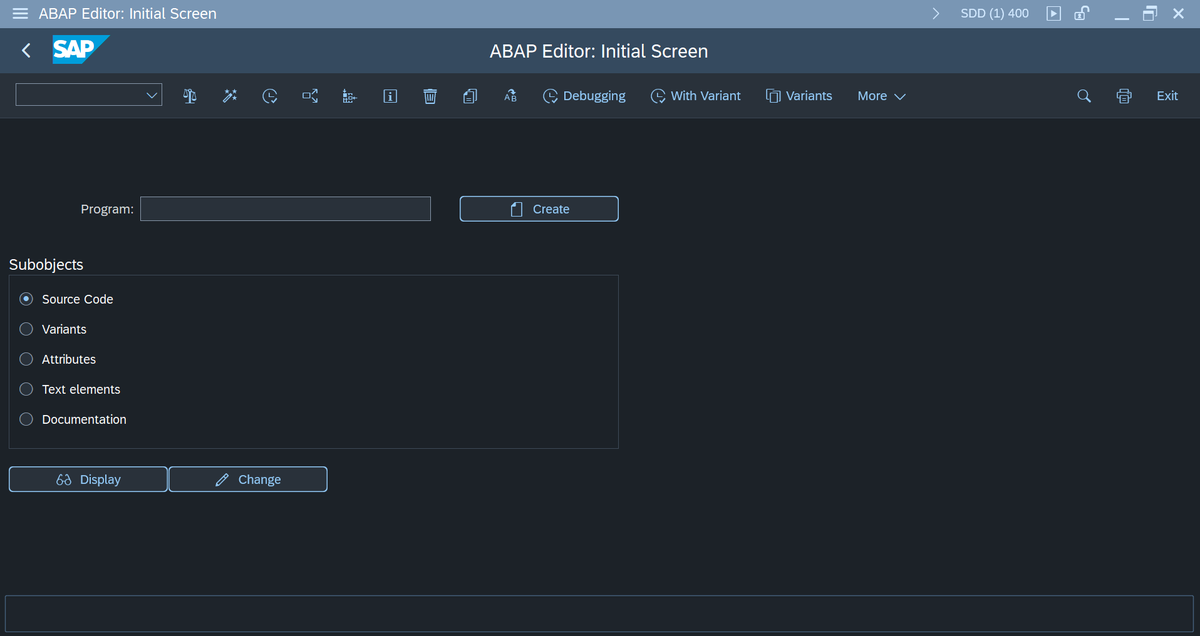Click the object hierarchy toolbar icon

click(350, 96)
